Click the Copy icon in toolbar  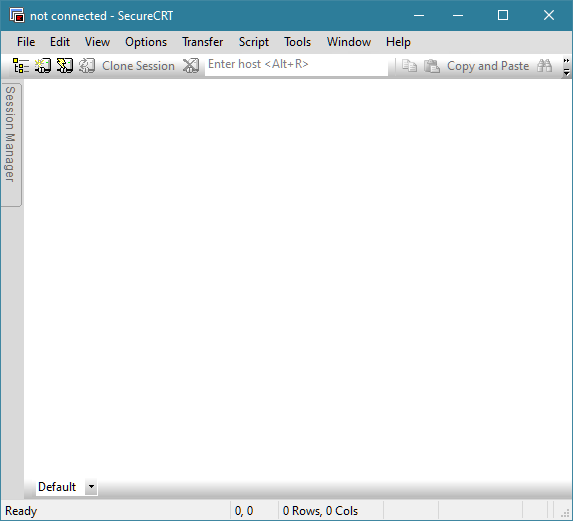[409, 66]
